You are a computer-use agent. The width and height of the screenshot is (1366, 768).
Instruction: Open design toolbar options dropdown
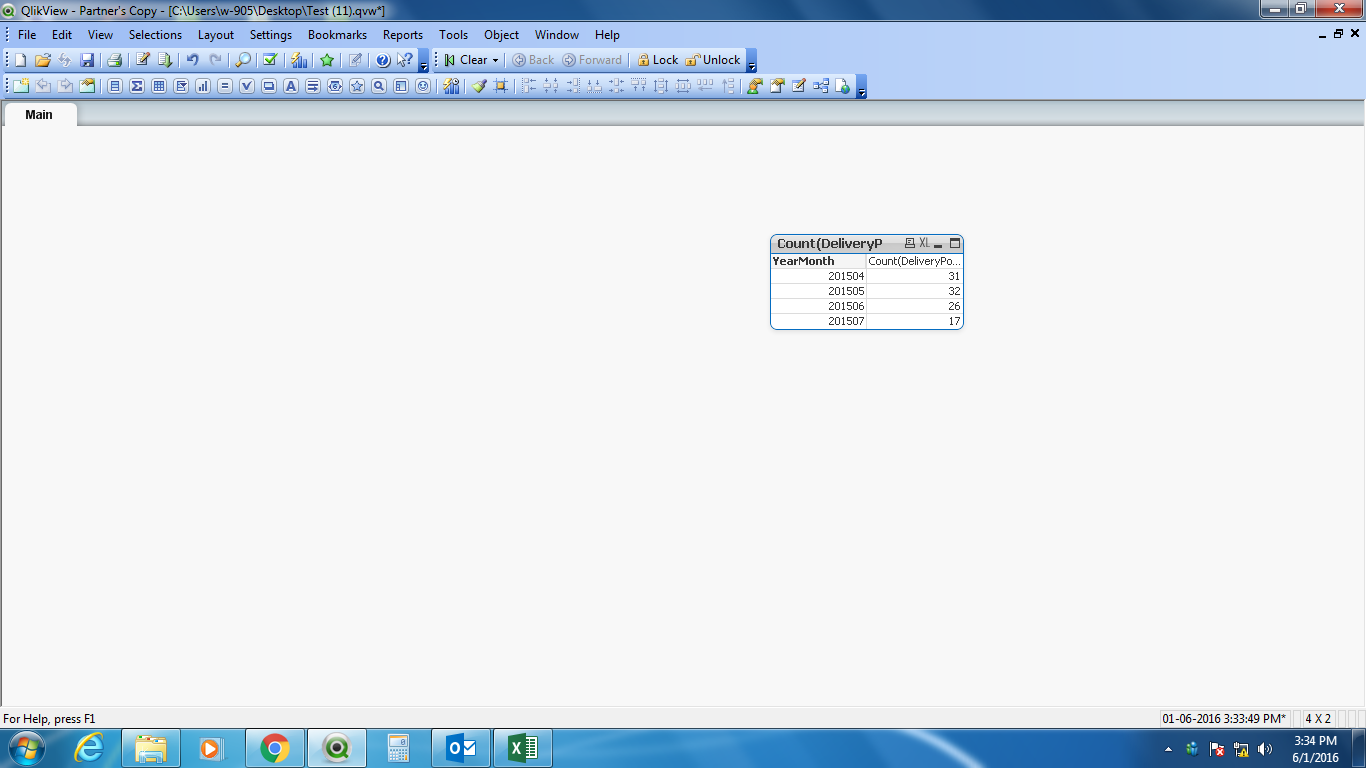(x=862, y=87)
